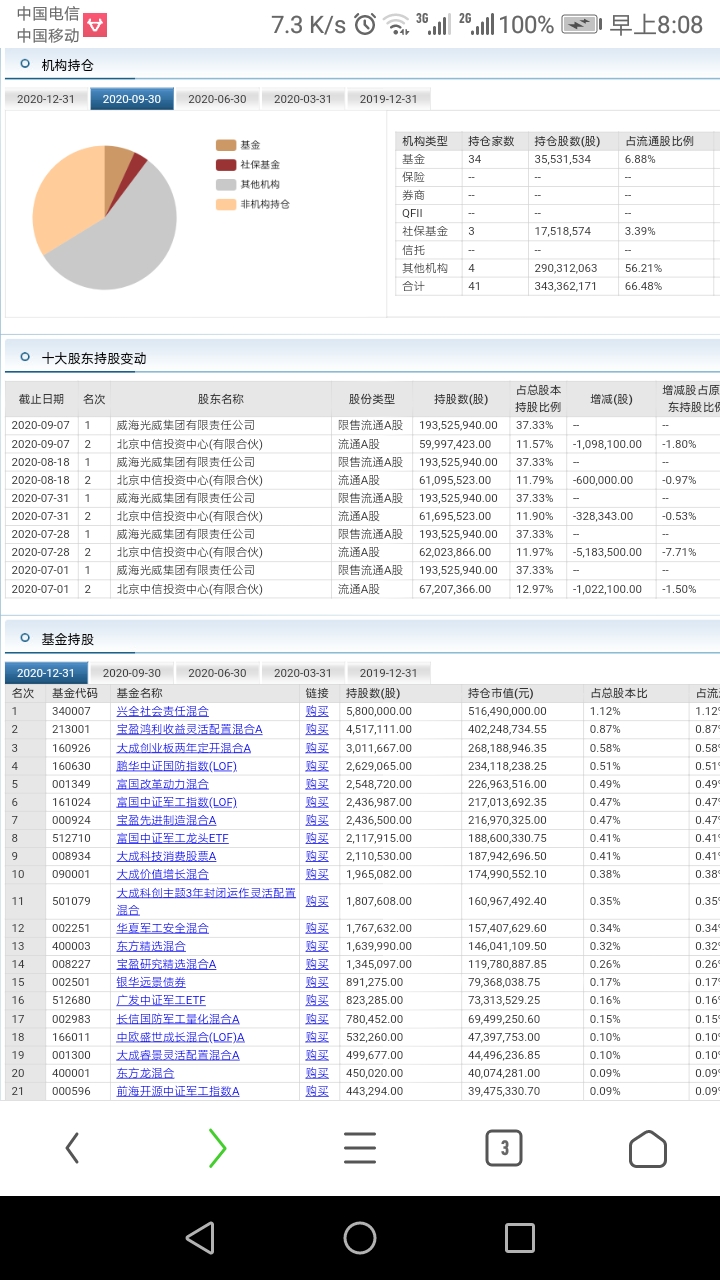The height and width of the screenshot is (1280, 720).
Task: Select 2020-03-31 tab under 机构持仓
Action: 303,99
